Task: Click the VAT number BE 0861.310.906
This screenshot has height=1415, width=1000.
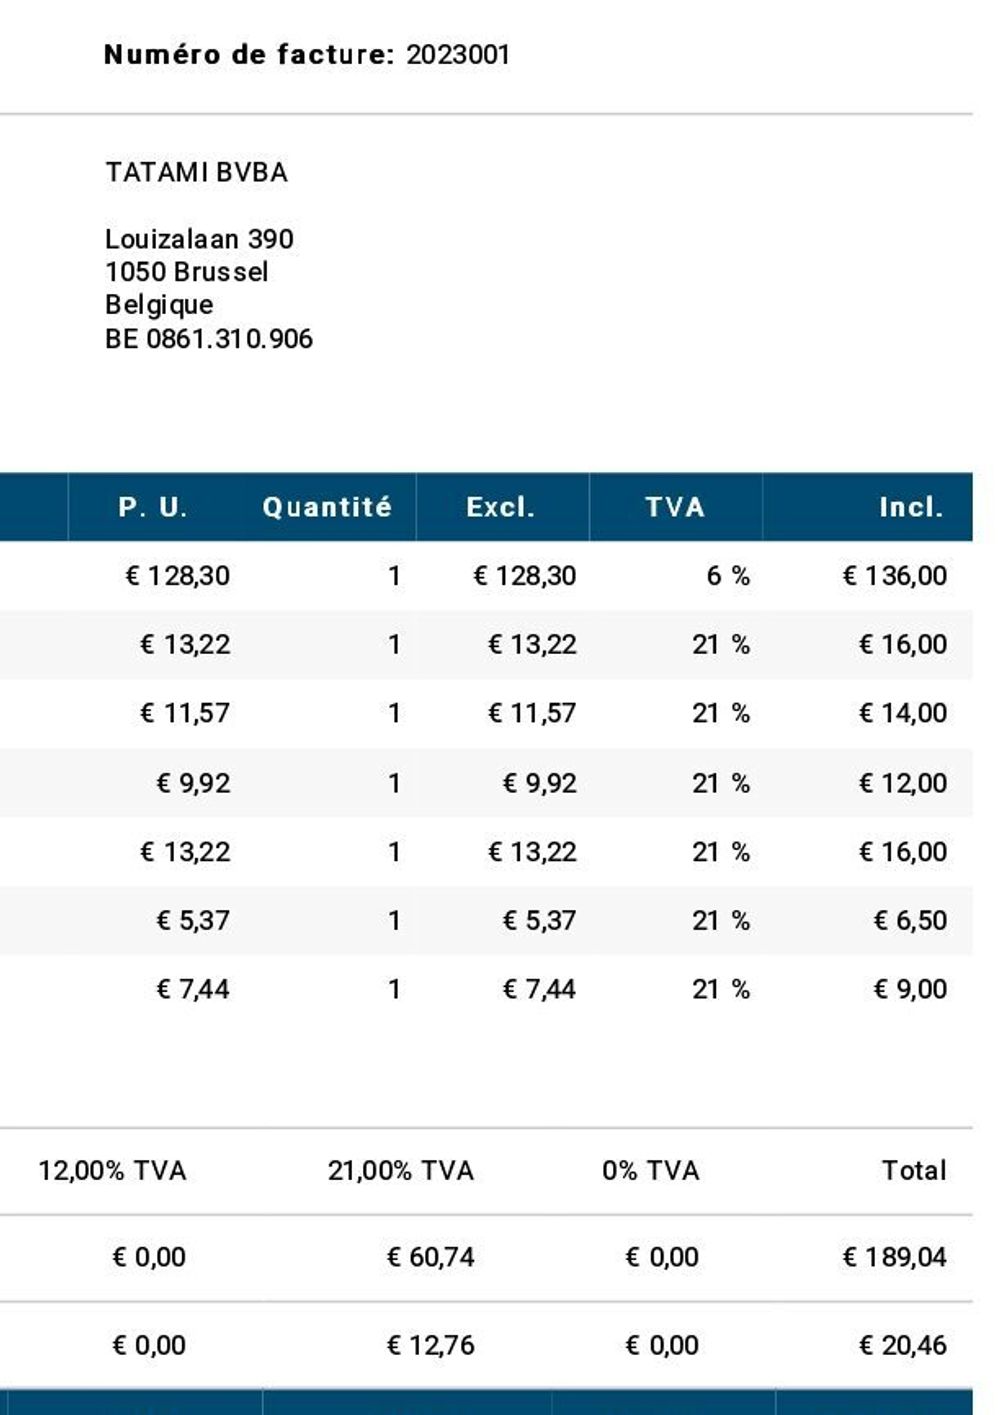Action: pos(209,339)
